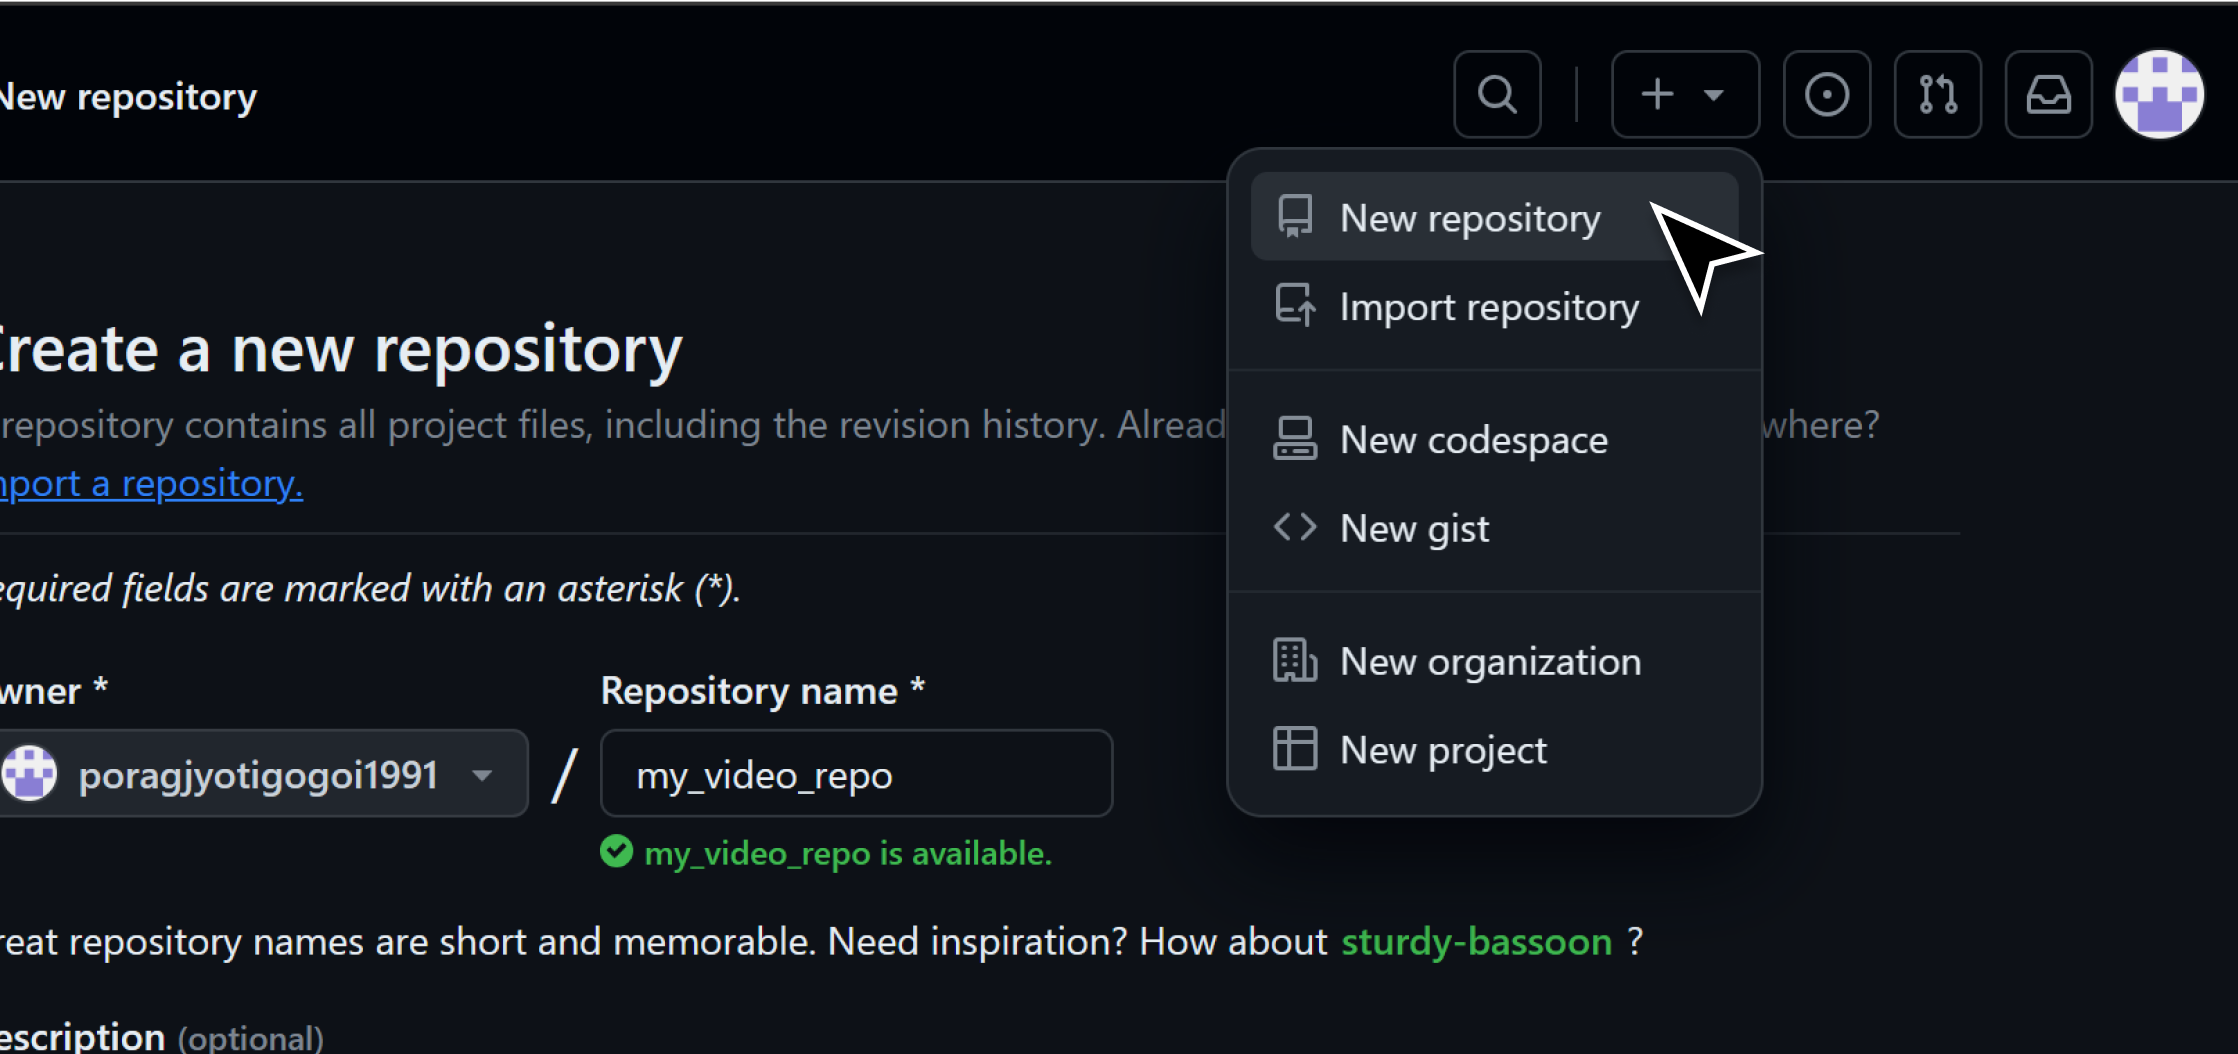Image resolution: width=2238 pixels, height=1054 pixels.
Task: Click the Description (optional) label
Action: click(162, 1037)
